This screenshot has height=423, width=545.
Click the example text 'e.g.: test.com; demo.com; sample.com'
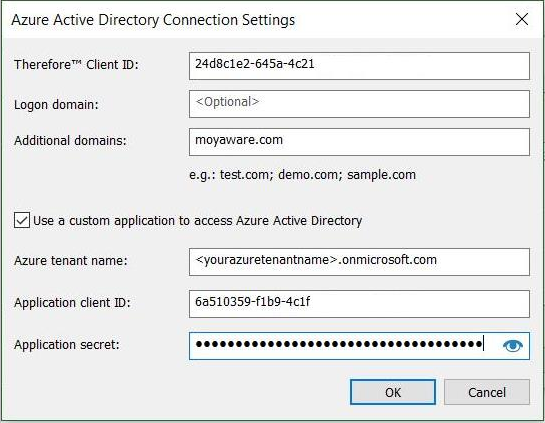pyautogui.click(x=302, y=174)
